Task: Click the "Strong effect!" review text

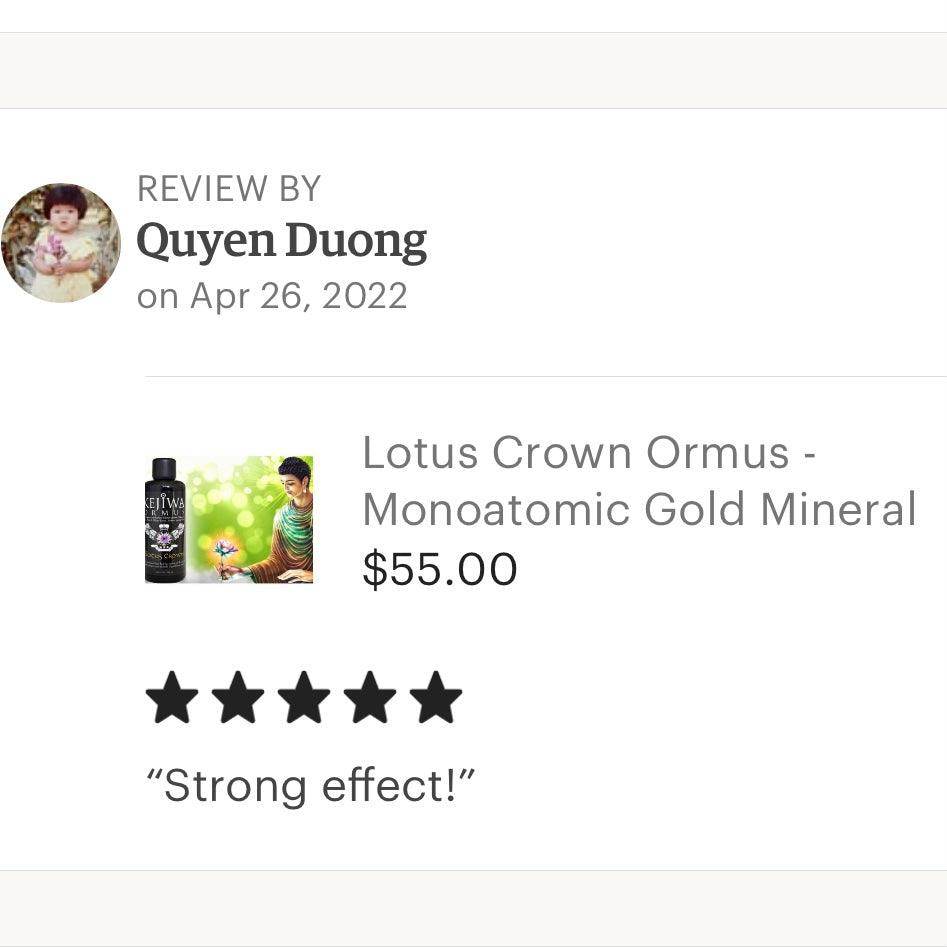Action: pos(311,786)
